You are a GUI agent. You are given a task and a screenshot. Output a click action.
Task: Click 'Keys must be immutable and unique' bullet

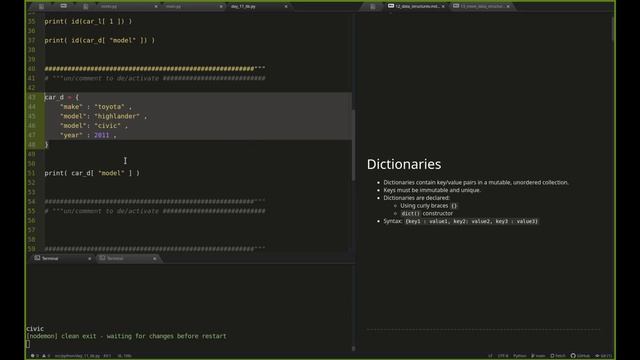[x=432, y=190]
